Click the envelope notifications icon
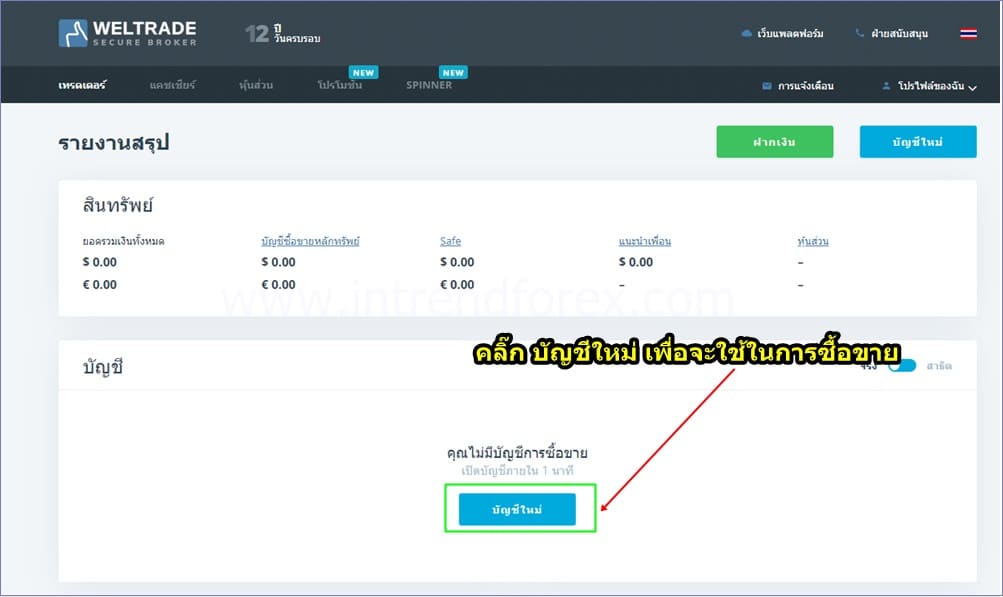The height and width of the screenshot is (597, 1003). click(767, 86)
